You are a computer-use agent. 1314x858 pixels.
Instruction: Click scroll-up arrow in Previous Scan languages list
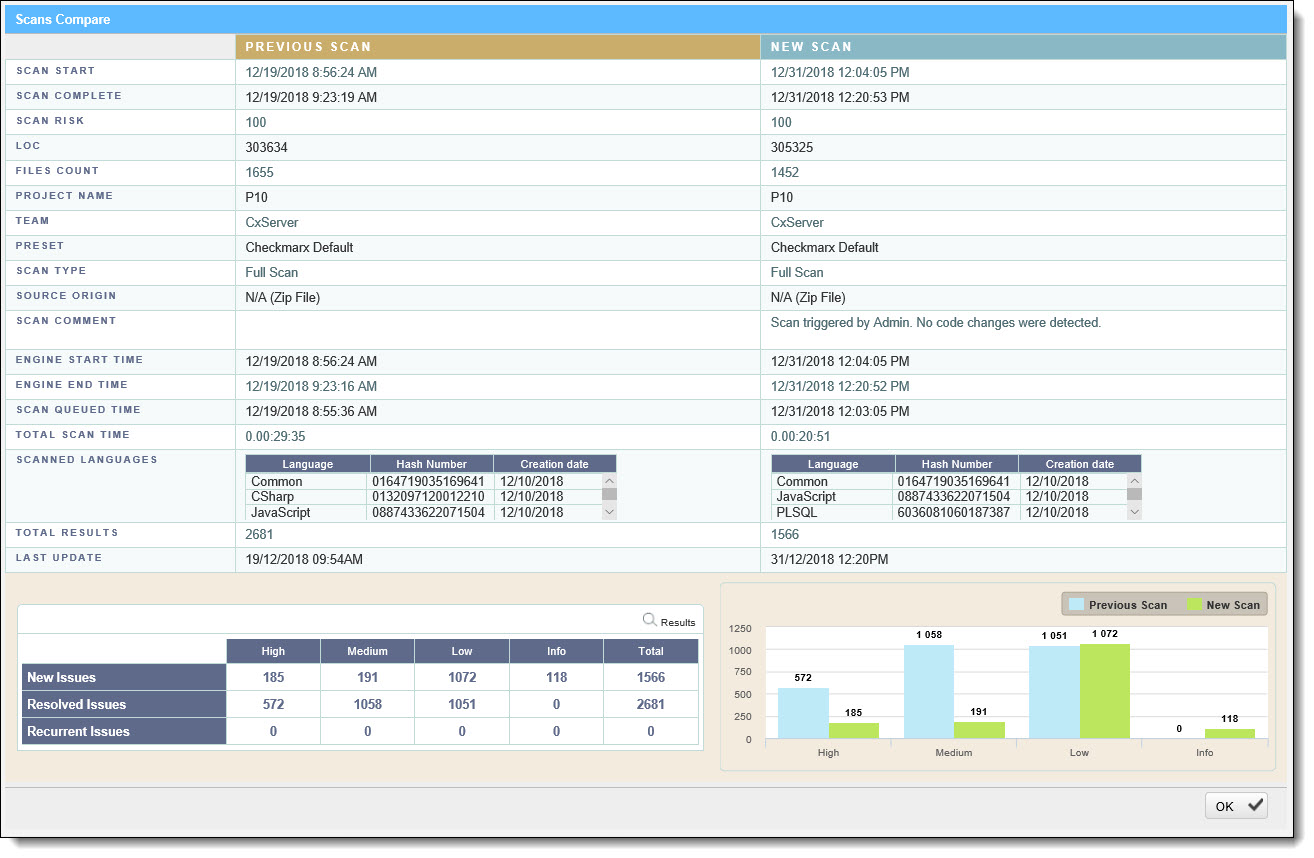[x=609, y=480]
